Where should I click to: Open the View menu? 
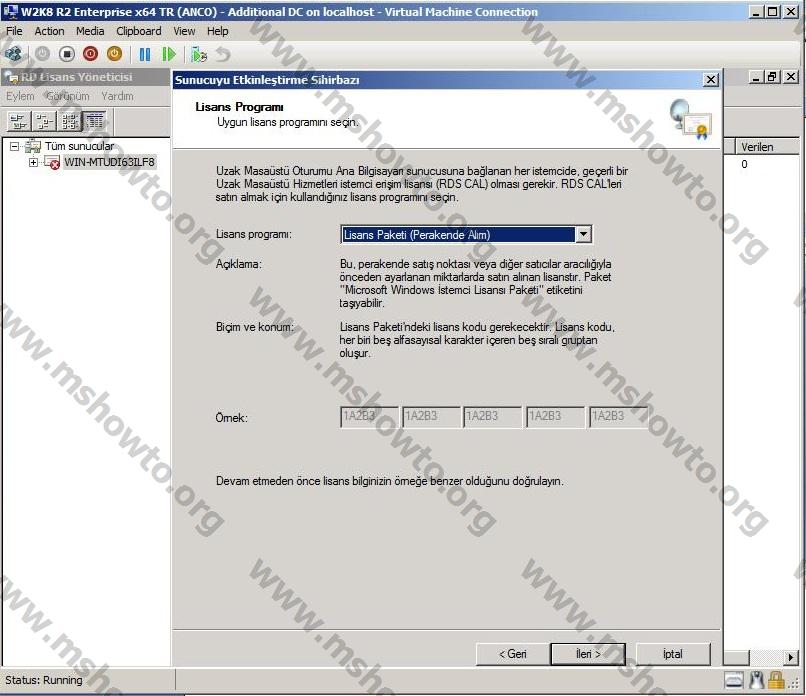(184, 31)
